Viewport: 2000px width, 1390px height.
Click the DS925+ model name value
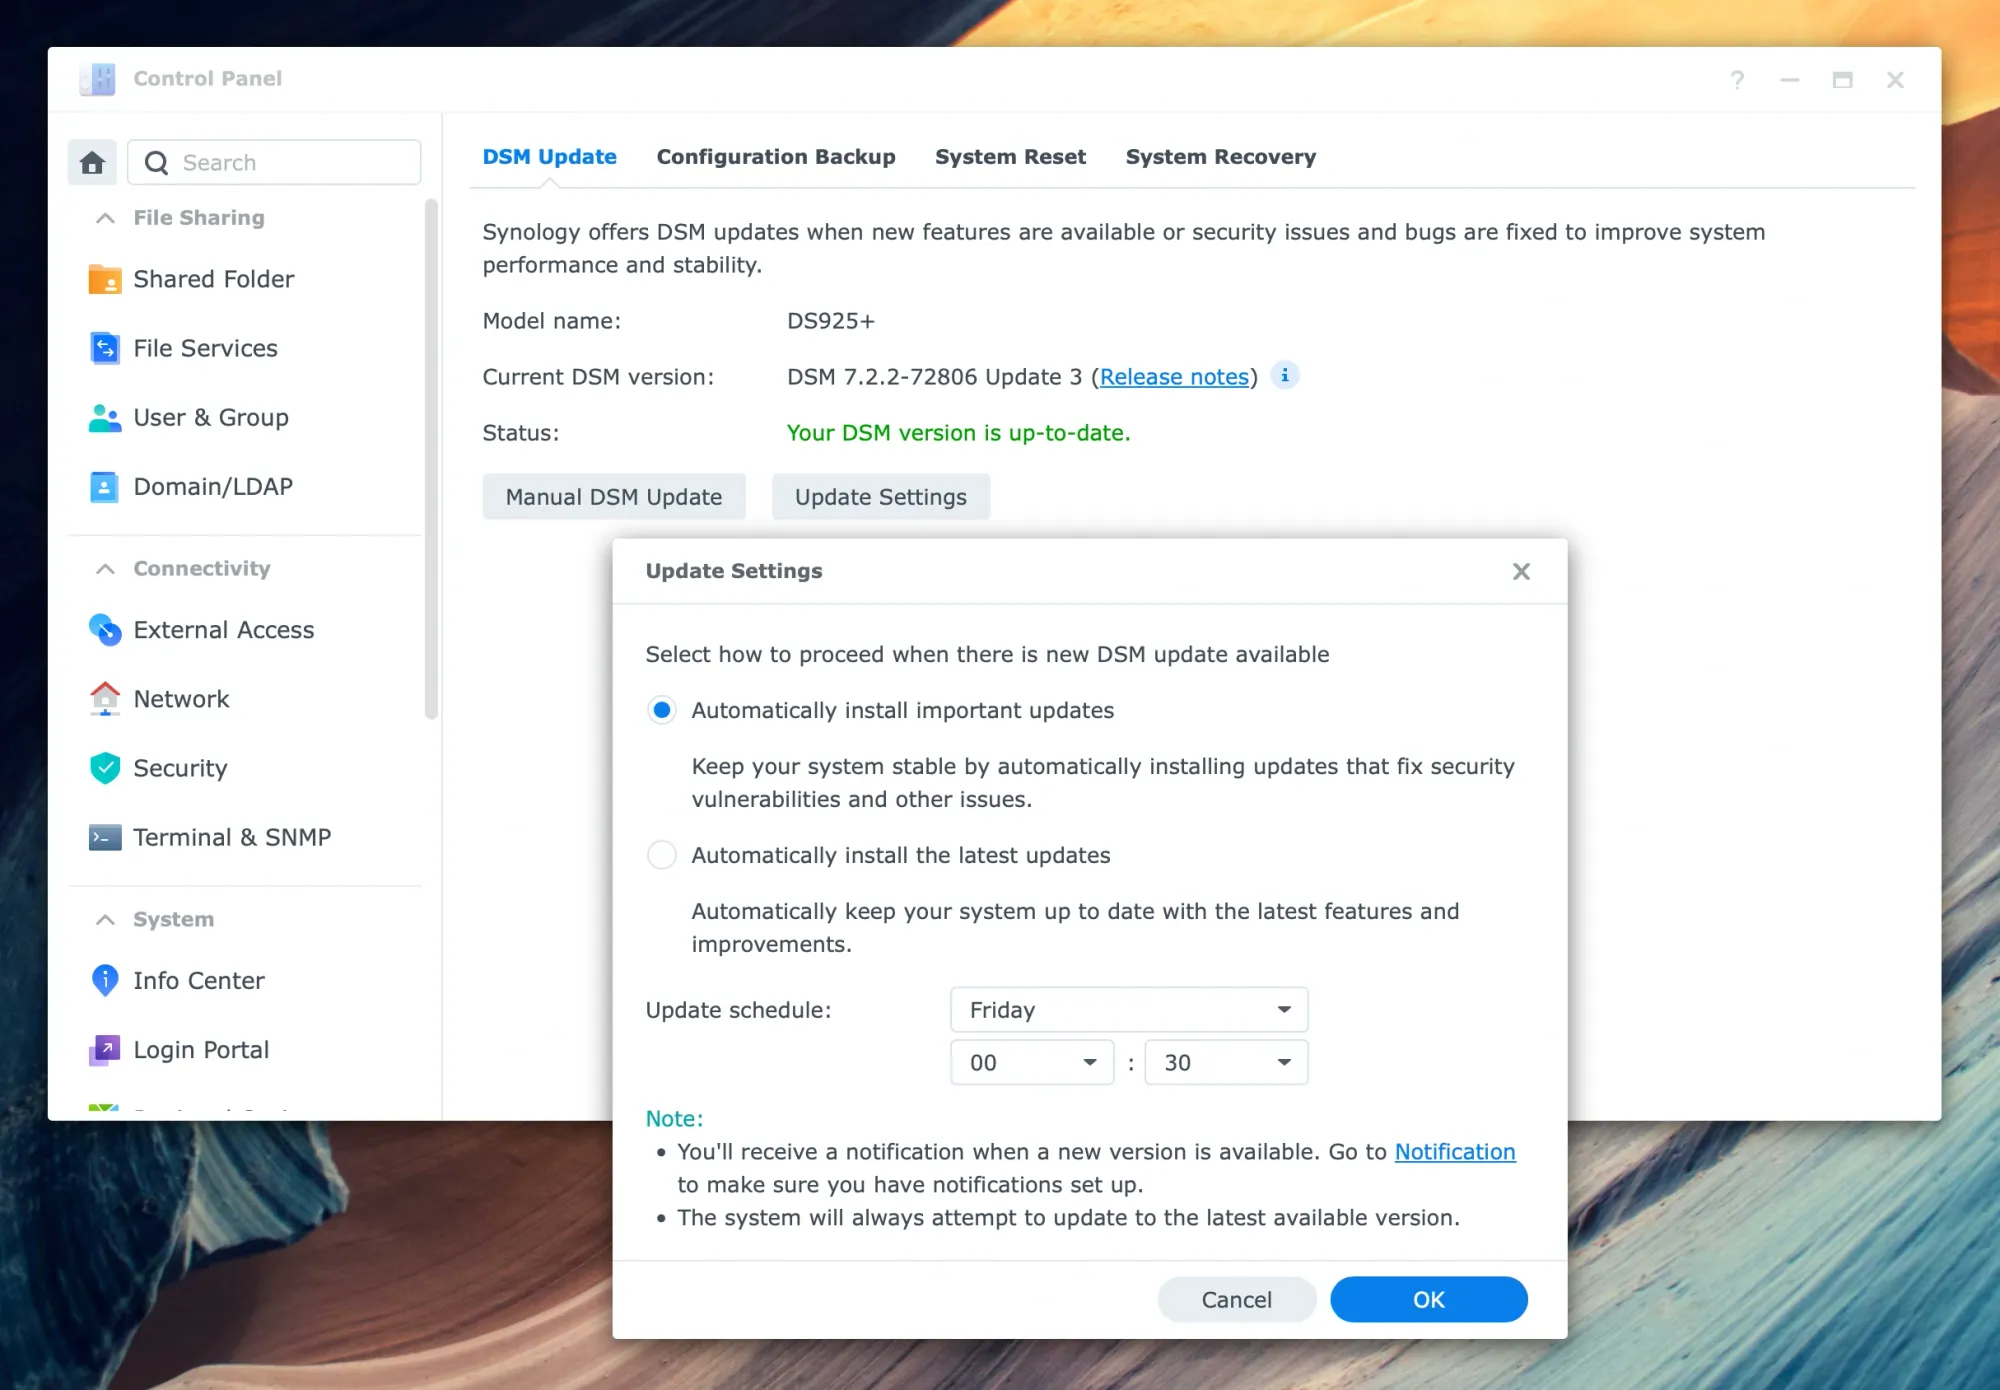(x=831, y=321)
